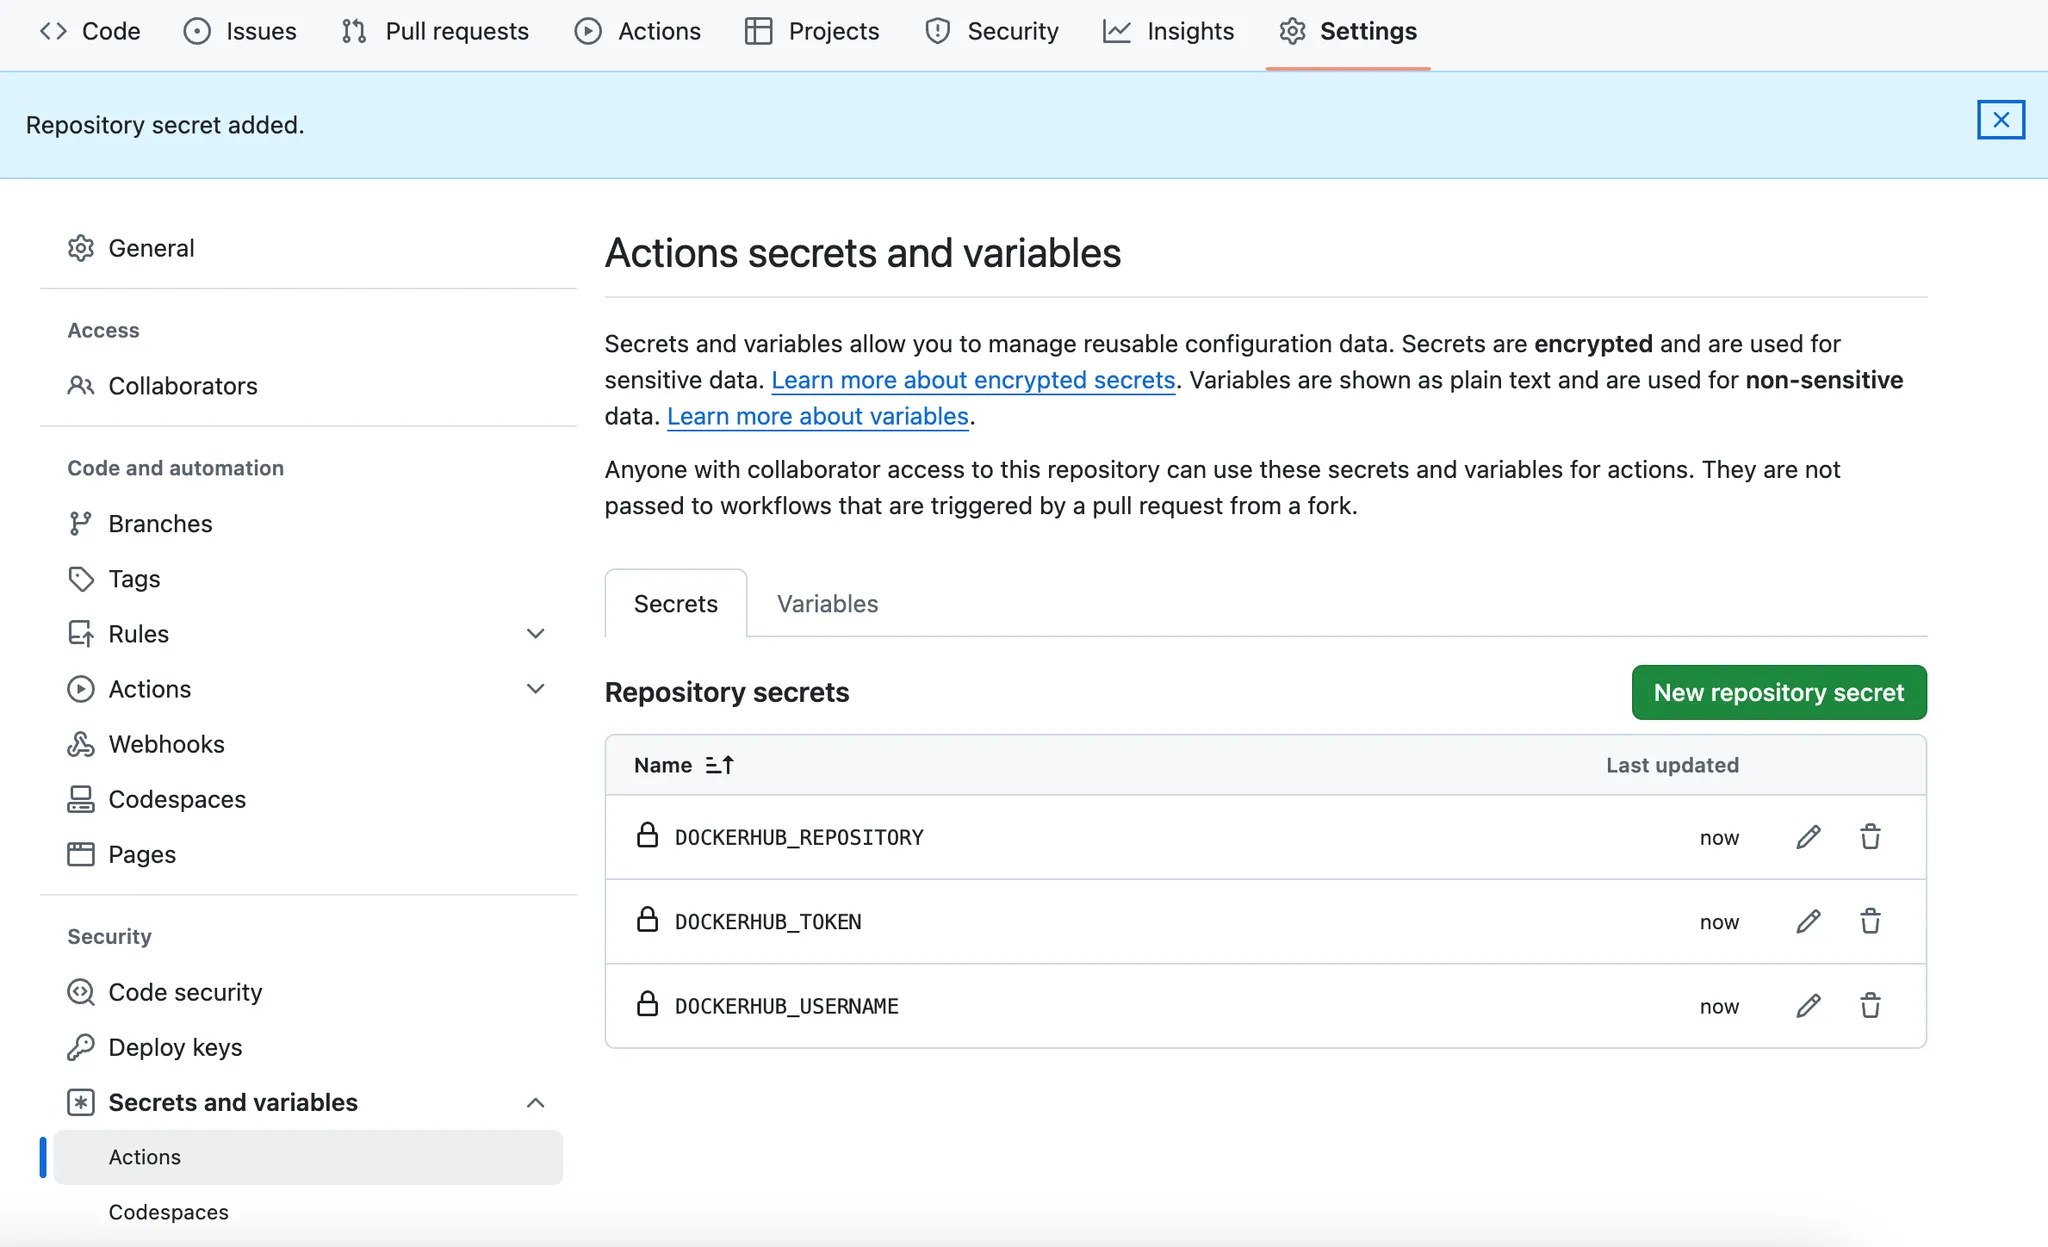This screenshot has height=1247, width=2048.
Task: Click the people icon next to Collaborators
Action: [x=81, y=386]
